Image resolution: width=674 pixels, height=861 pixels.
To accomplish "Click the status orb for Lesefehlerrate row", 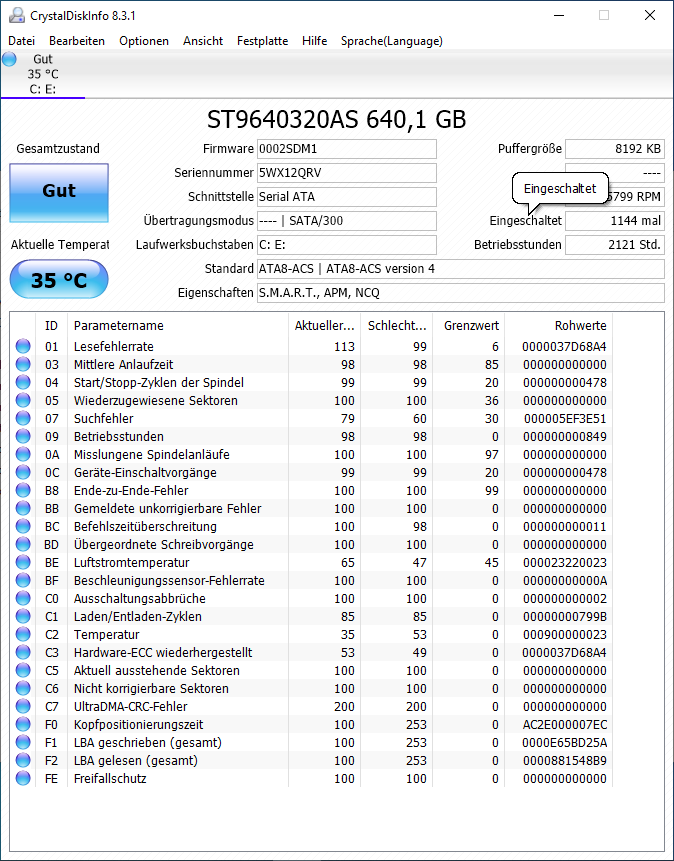I will pos(23,346).
